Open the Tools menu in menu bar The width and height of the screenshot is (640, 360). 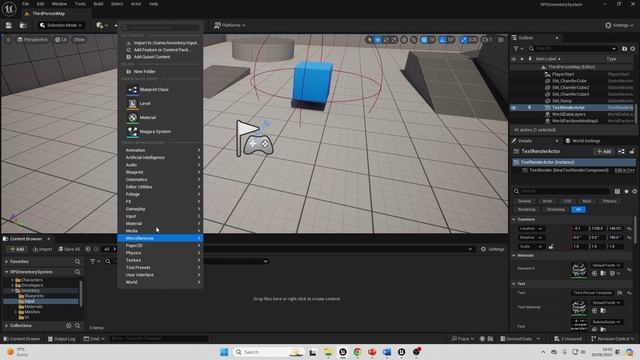click(x=80, y=4)
